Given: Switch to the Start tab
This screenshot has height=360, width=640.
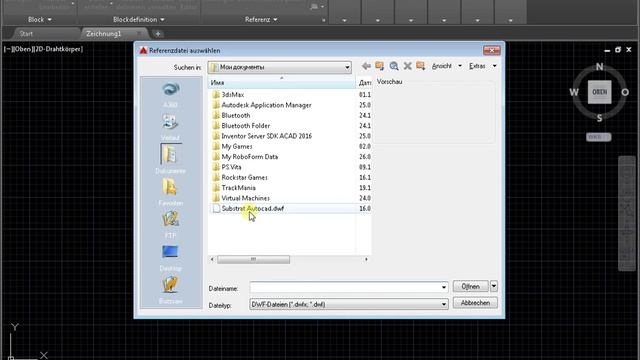Looking at the screenshot, I should [x=26, y=34].
